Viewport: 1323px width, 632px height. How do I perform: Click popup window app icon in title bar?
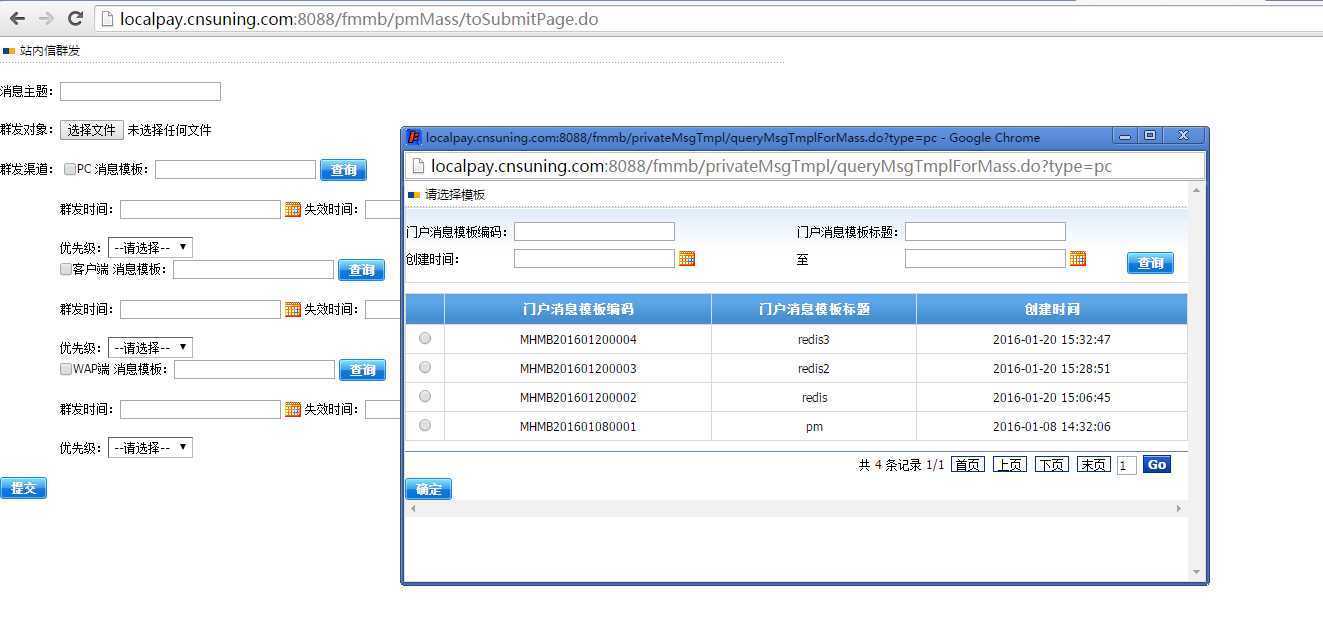tap(414, 137)
